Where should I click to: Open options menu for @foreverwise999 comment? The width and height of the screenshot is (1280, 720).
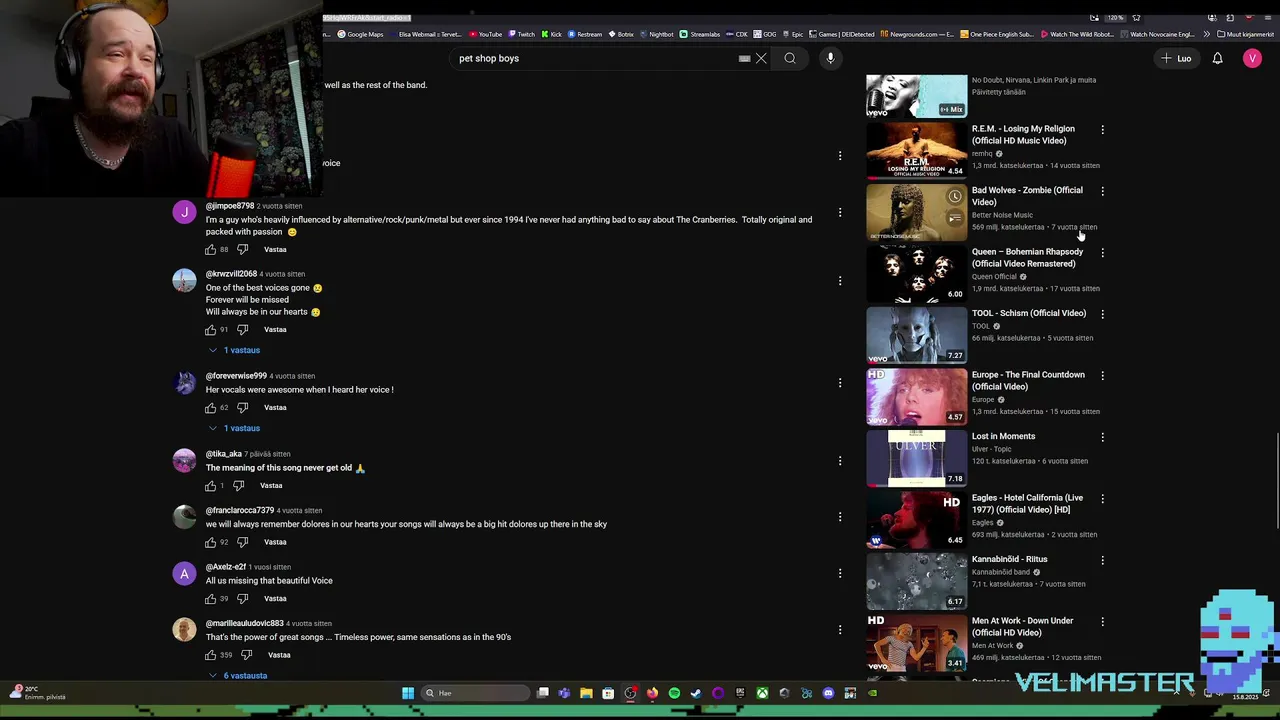(840, 382)
